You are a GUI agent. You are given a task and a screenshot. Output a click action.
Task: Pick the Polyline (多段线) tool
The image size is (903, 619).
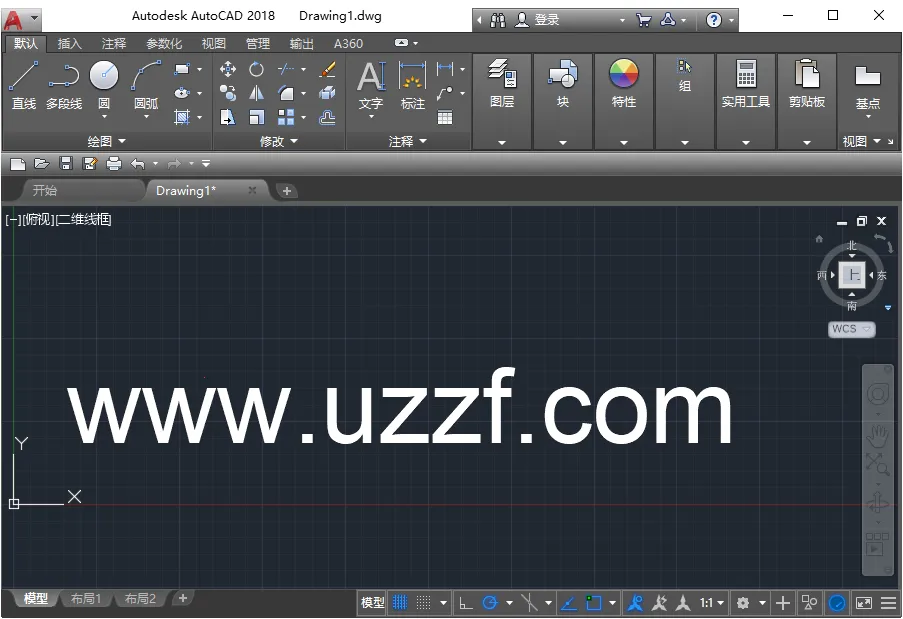tap(64, 83)
